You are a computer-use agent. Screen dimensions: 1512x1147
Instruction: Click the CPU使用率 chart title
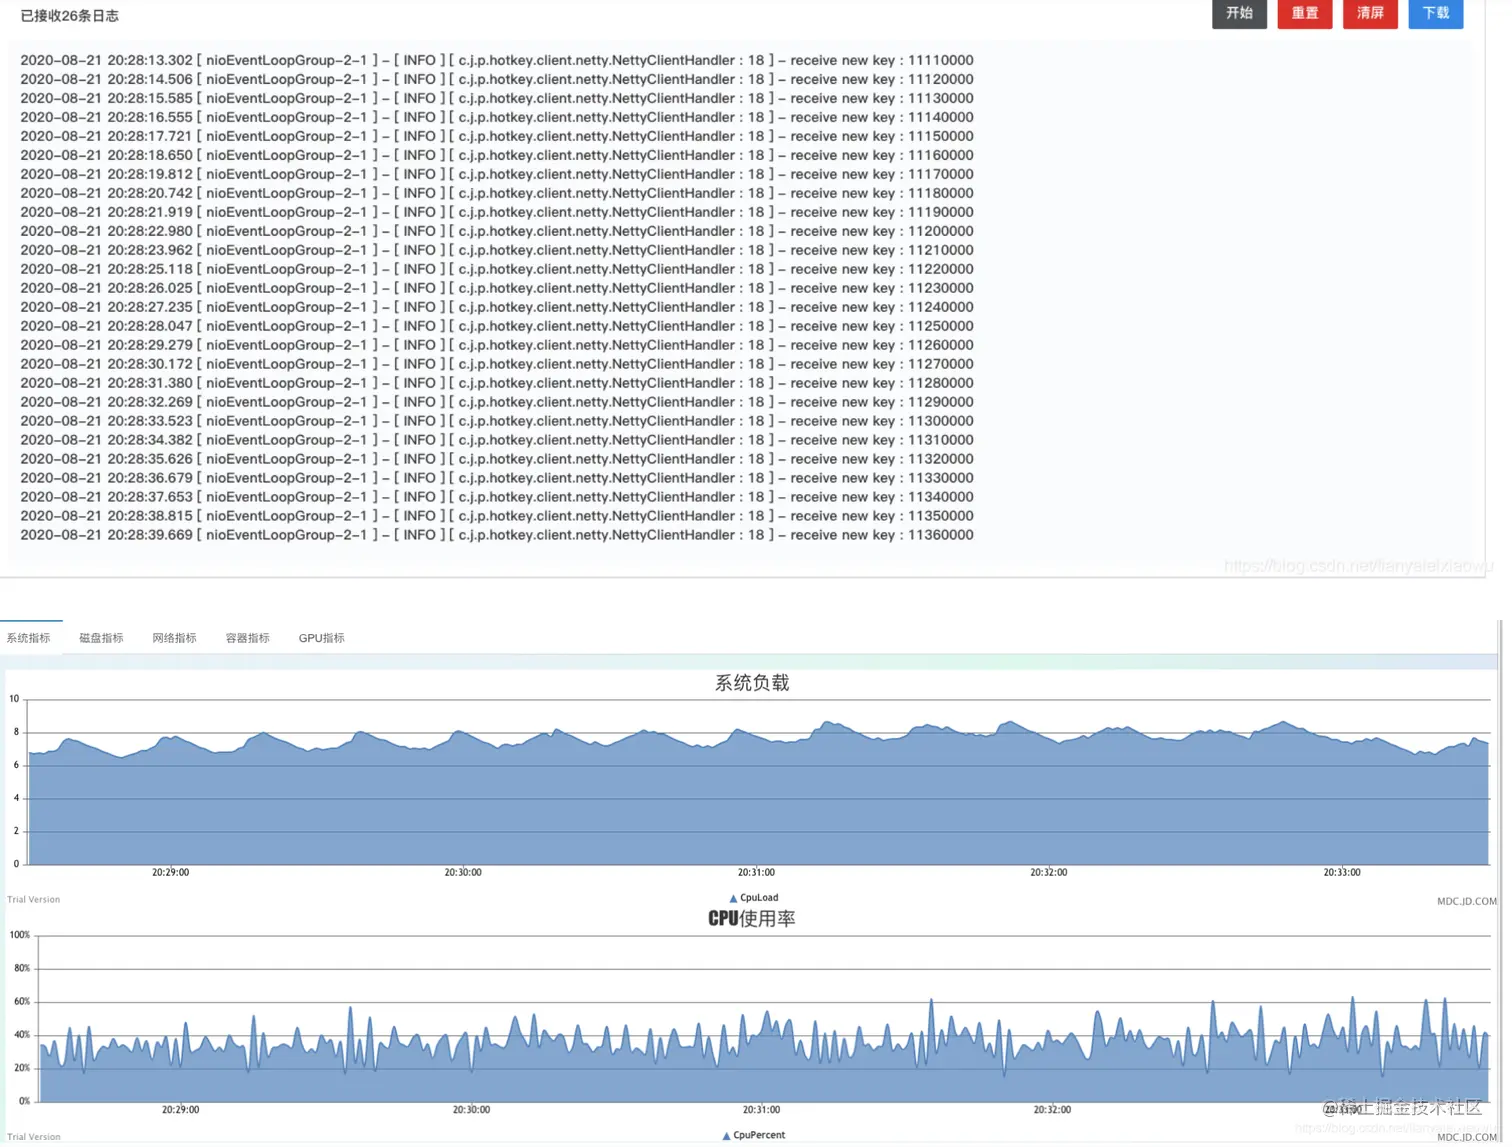click(x=752, y=918)
